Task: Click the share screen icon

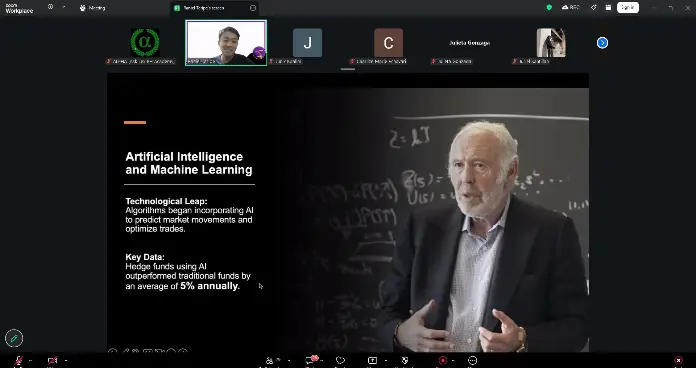Action: (x=372, y=360)
